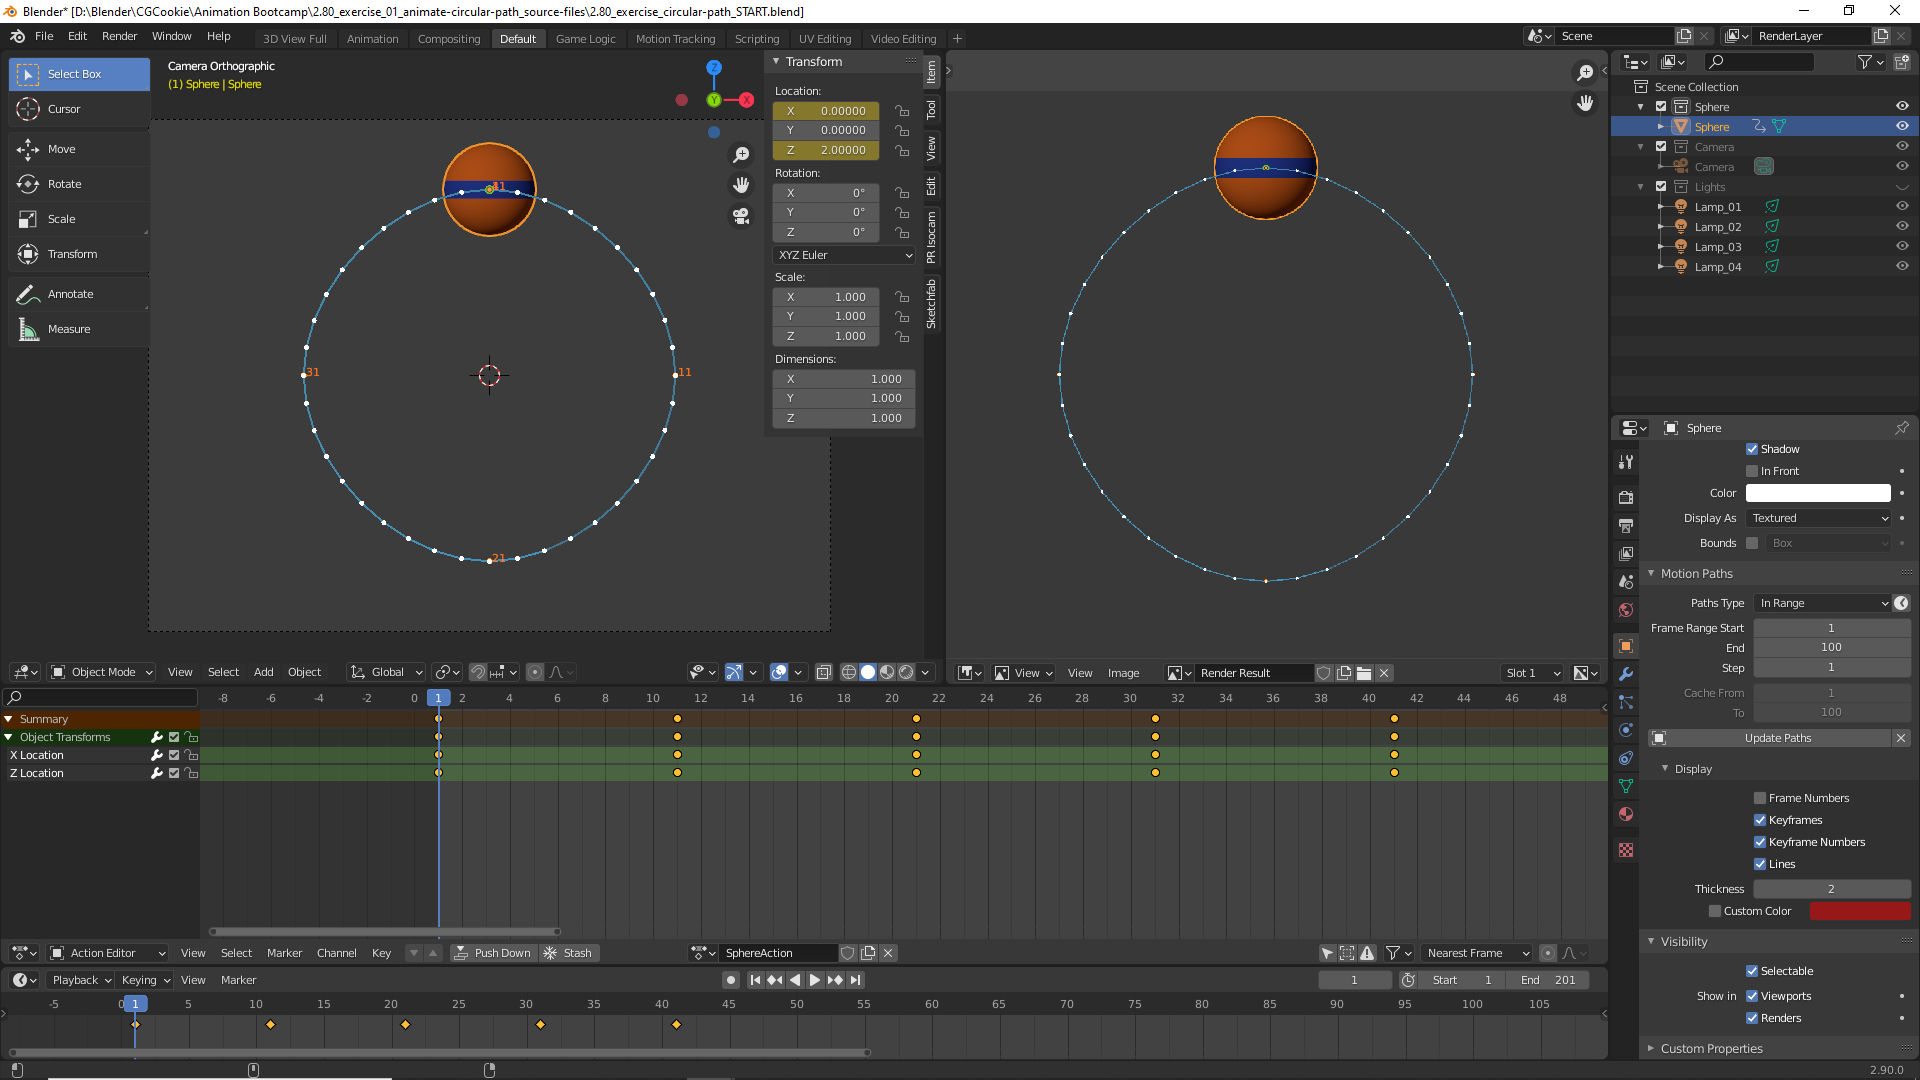Viewport: 1920px width, 1080px height.
Task: Open the Paths Type dropdown
Action: [1820, 603]
